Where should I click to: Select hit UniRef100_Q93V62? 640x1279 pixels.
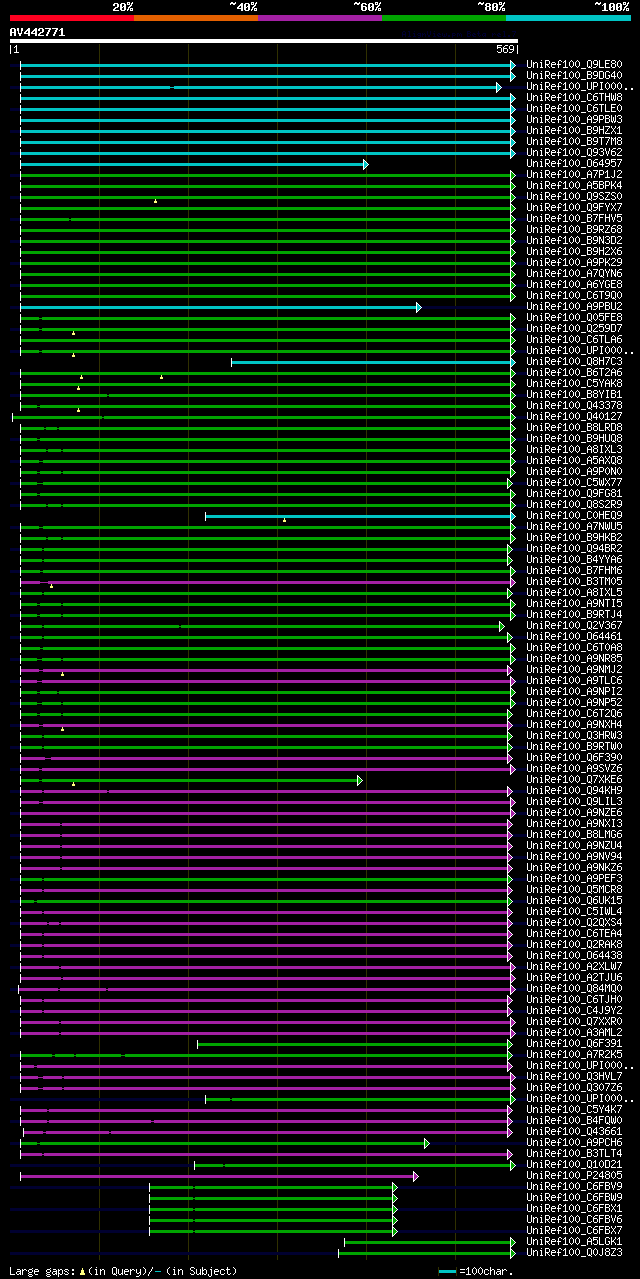(574, 153)
